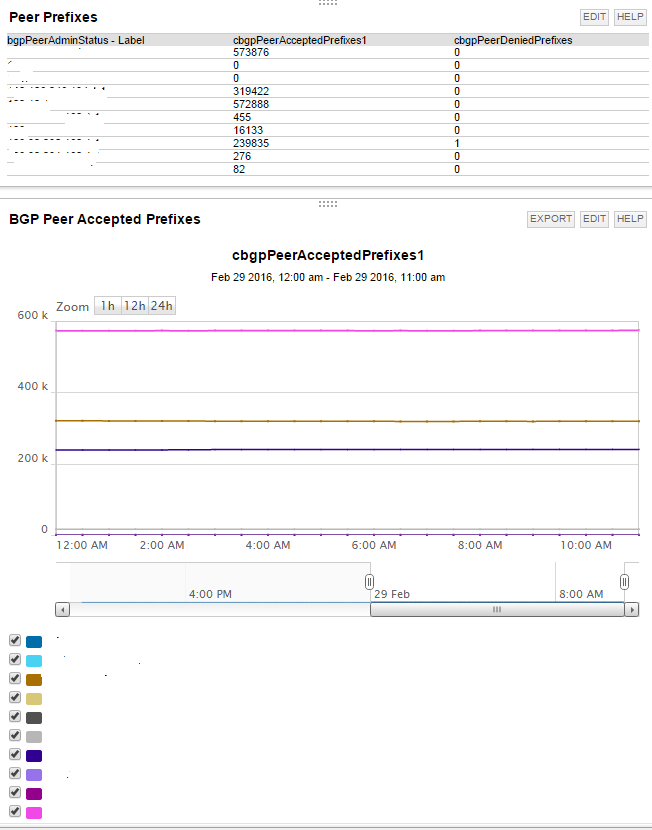Select the 455 accepted prefixes cell
Screen dimensions: 652x830
click(x=242, y=118)
